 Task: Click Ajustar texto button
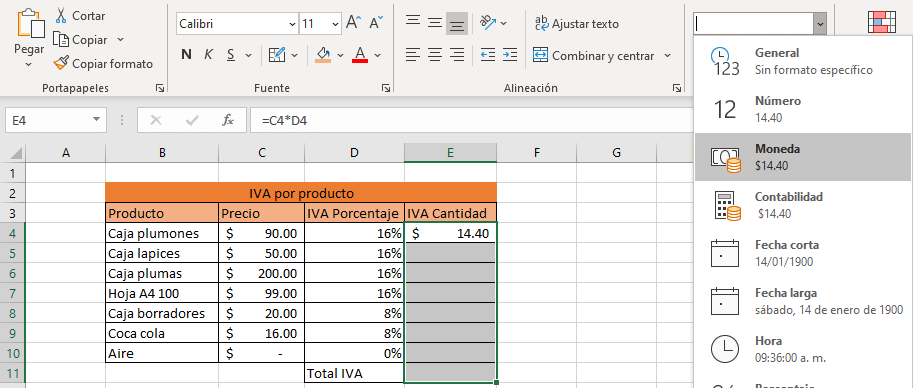(576, 24)
